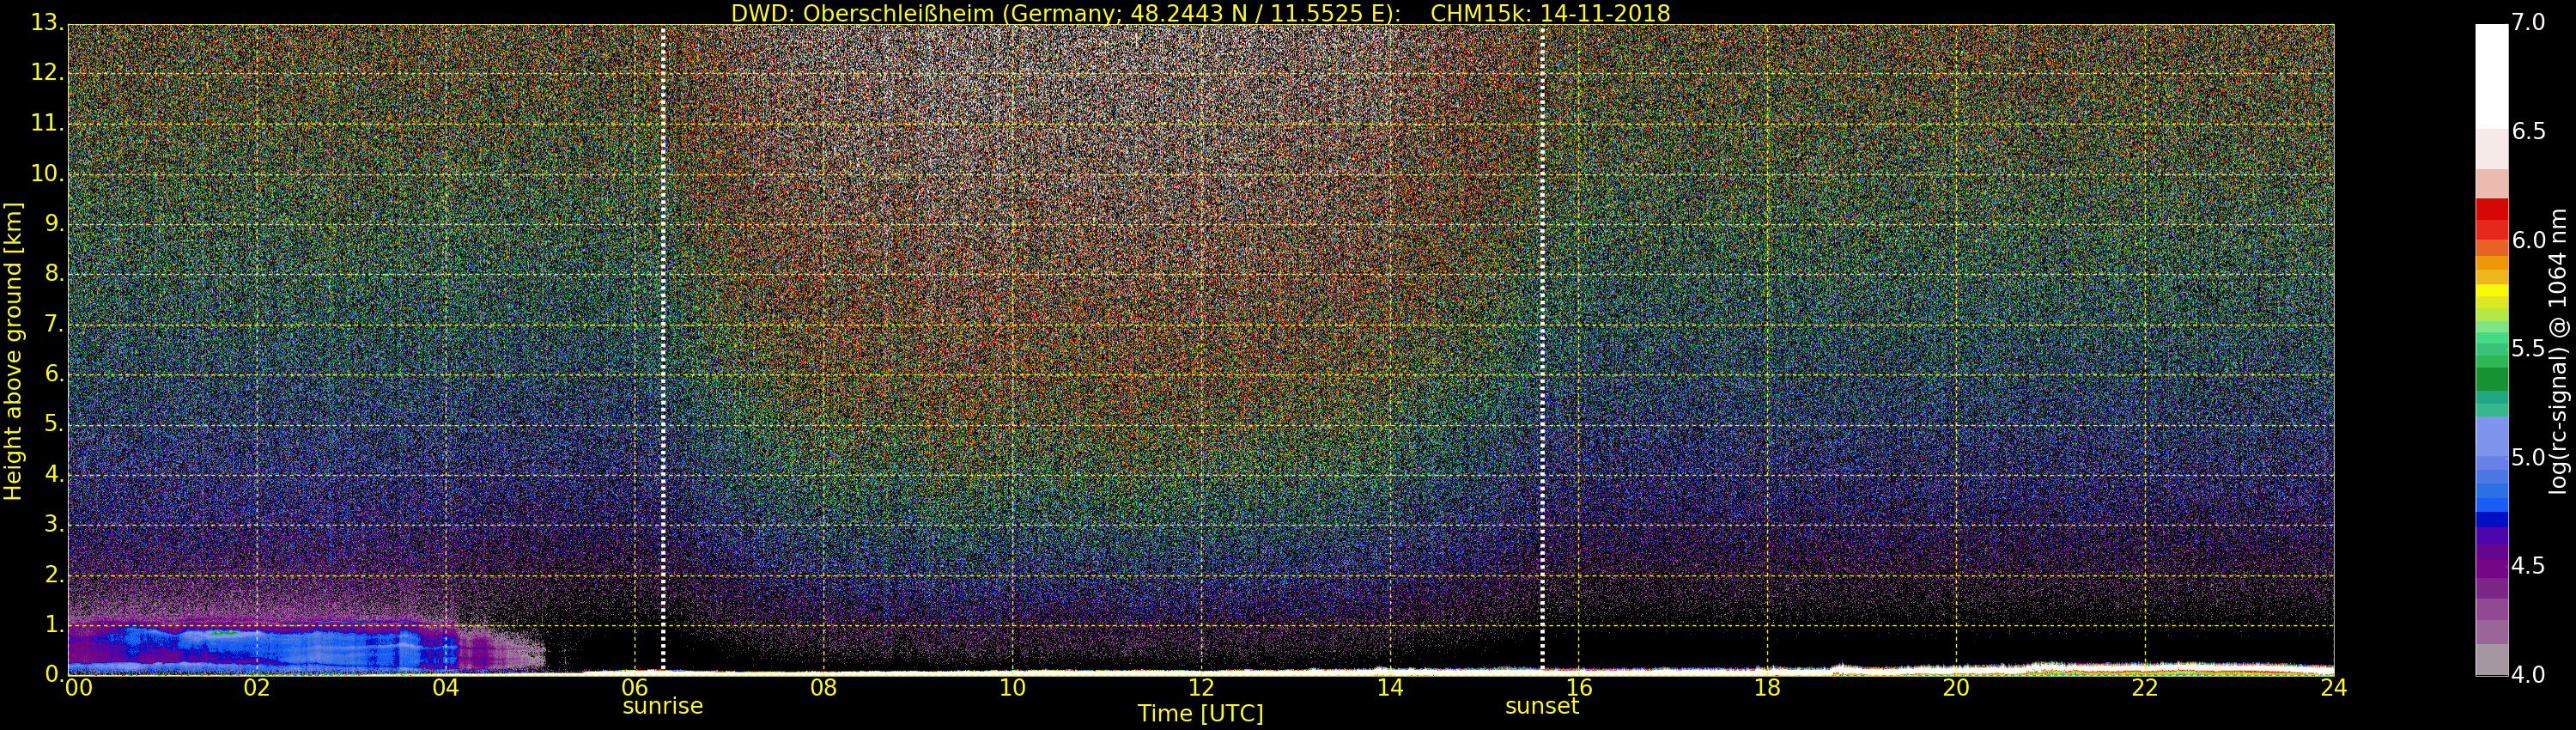The width and height of the screenshot is (2576, 730).
Task: Click the red band of the colorbar
Action: click(x=2491, y=215)
